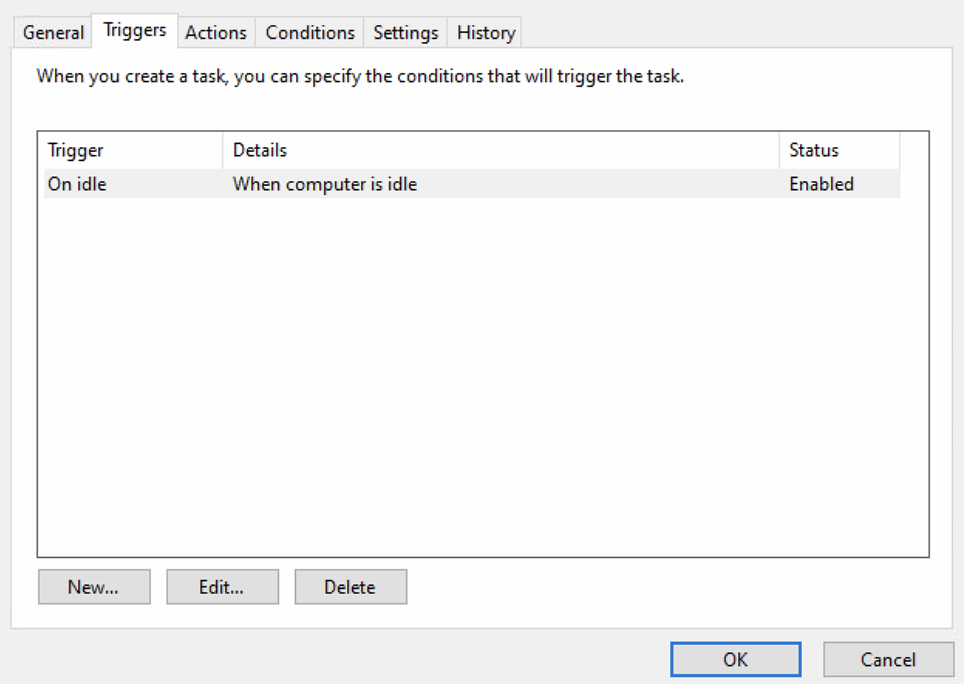Go to the Conditions tab
This screenshot has height=684, width=964.
tap(310, 33)
